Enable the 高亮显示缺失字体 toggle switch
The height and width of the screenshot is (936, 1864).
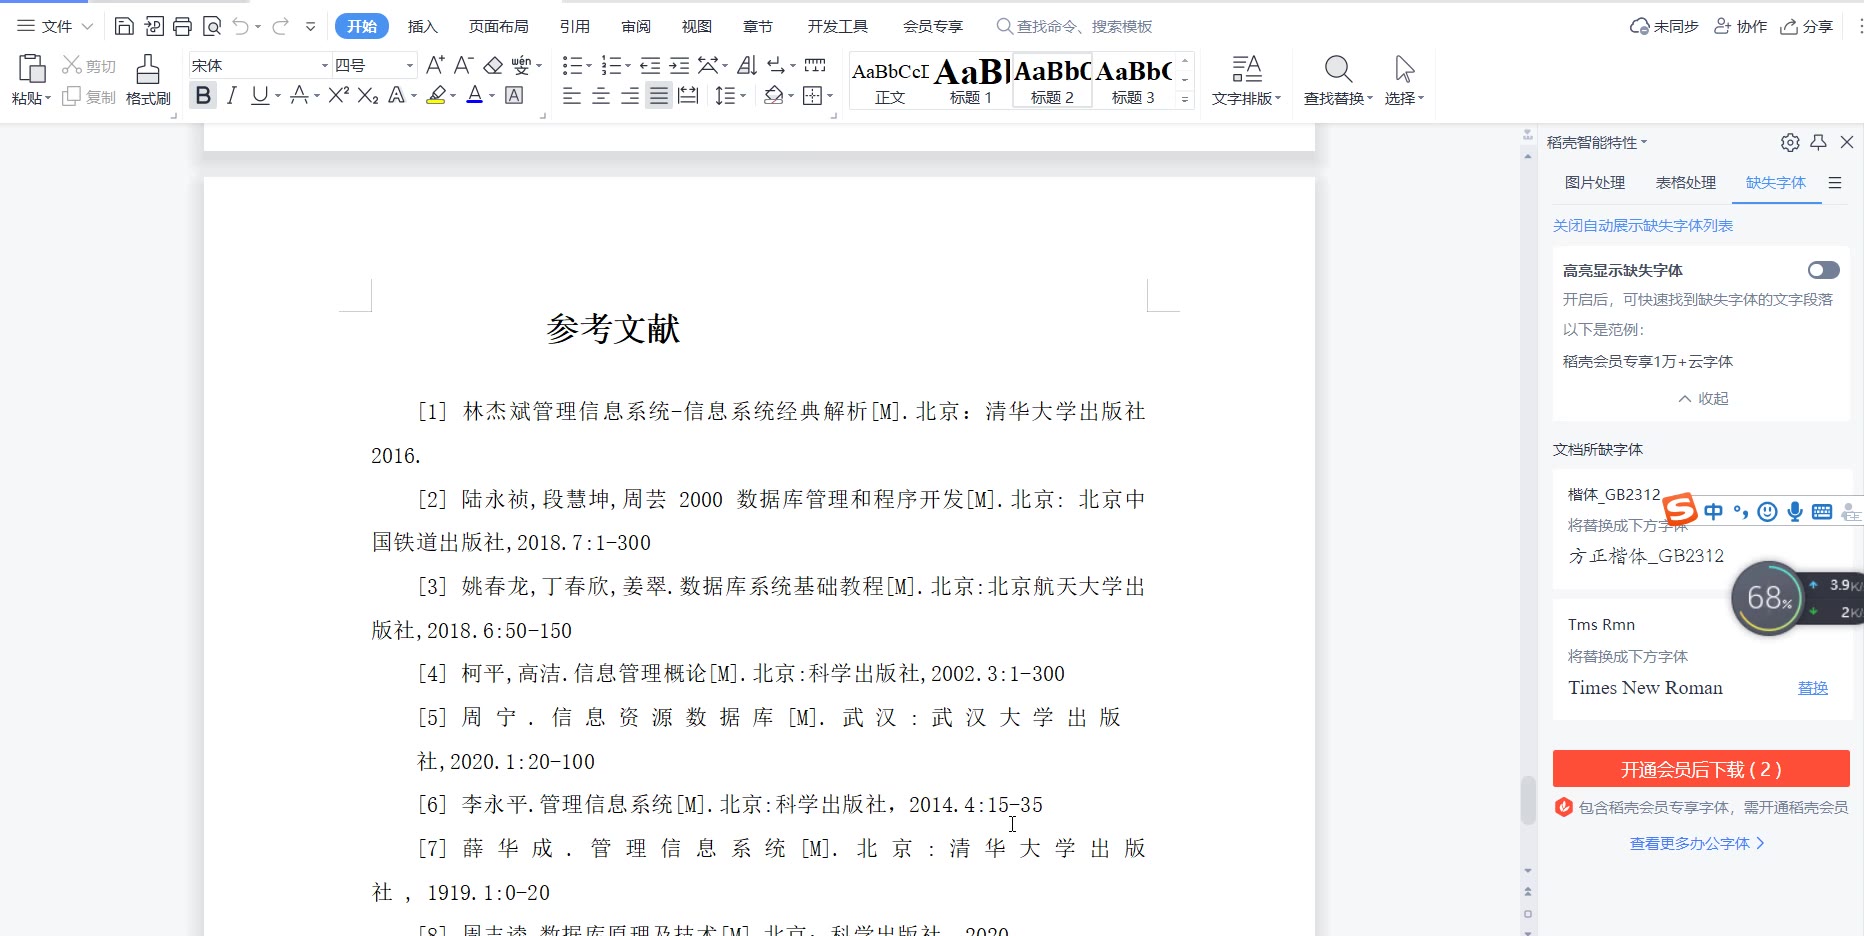tap(1823, 270)
